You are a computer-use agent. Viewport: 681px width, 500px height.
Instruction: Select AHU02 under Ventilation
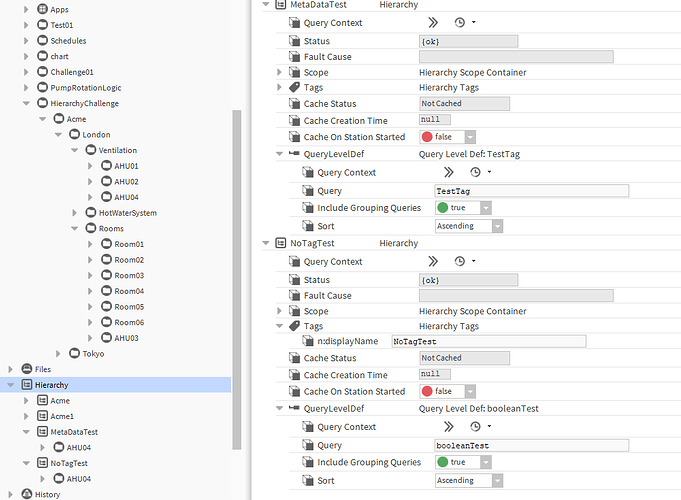[x=125, y=182]
